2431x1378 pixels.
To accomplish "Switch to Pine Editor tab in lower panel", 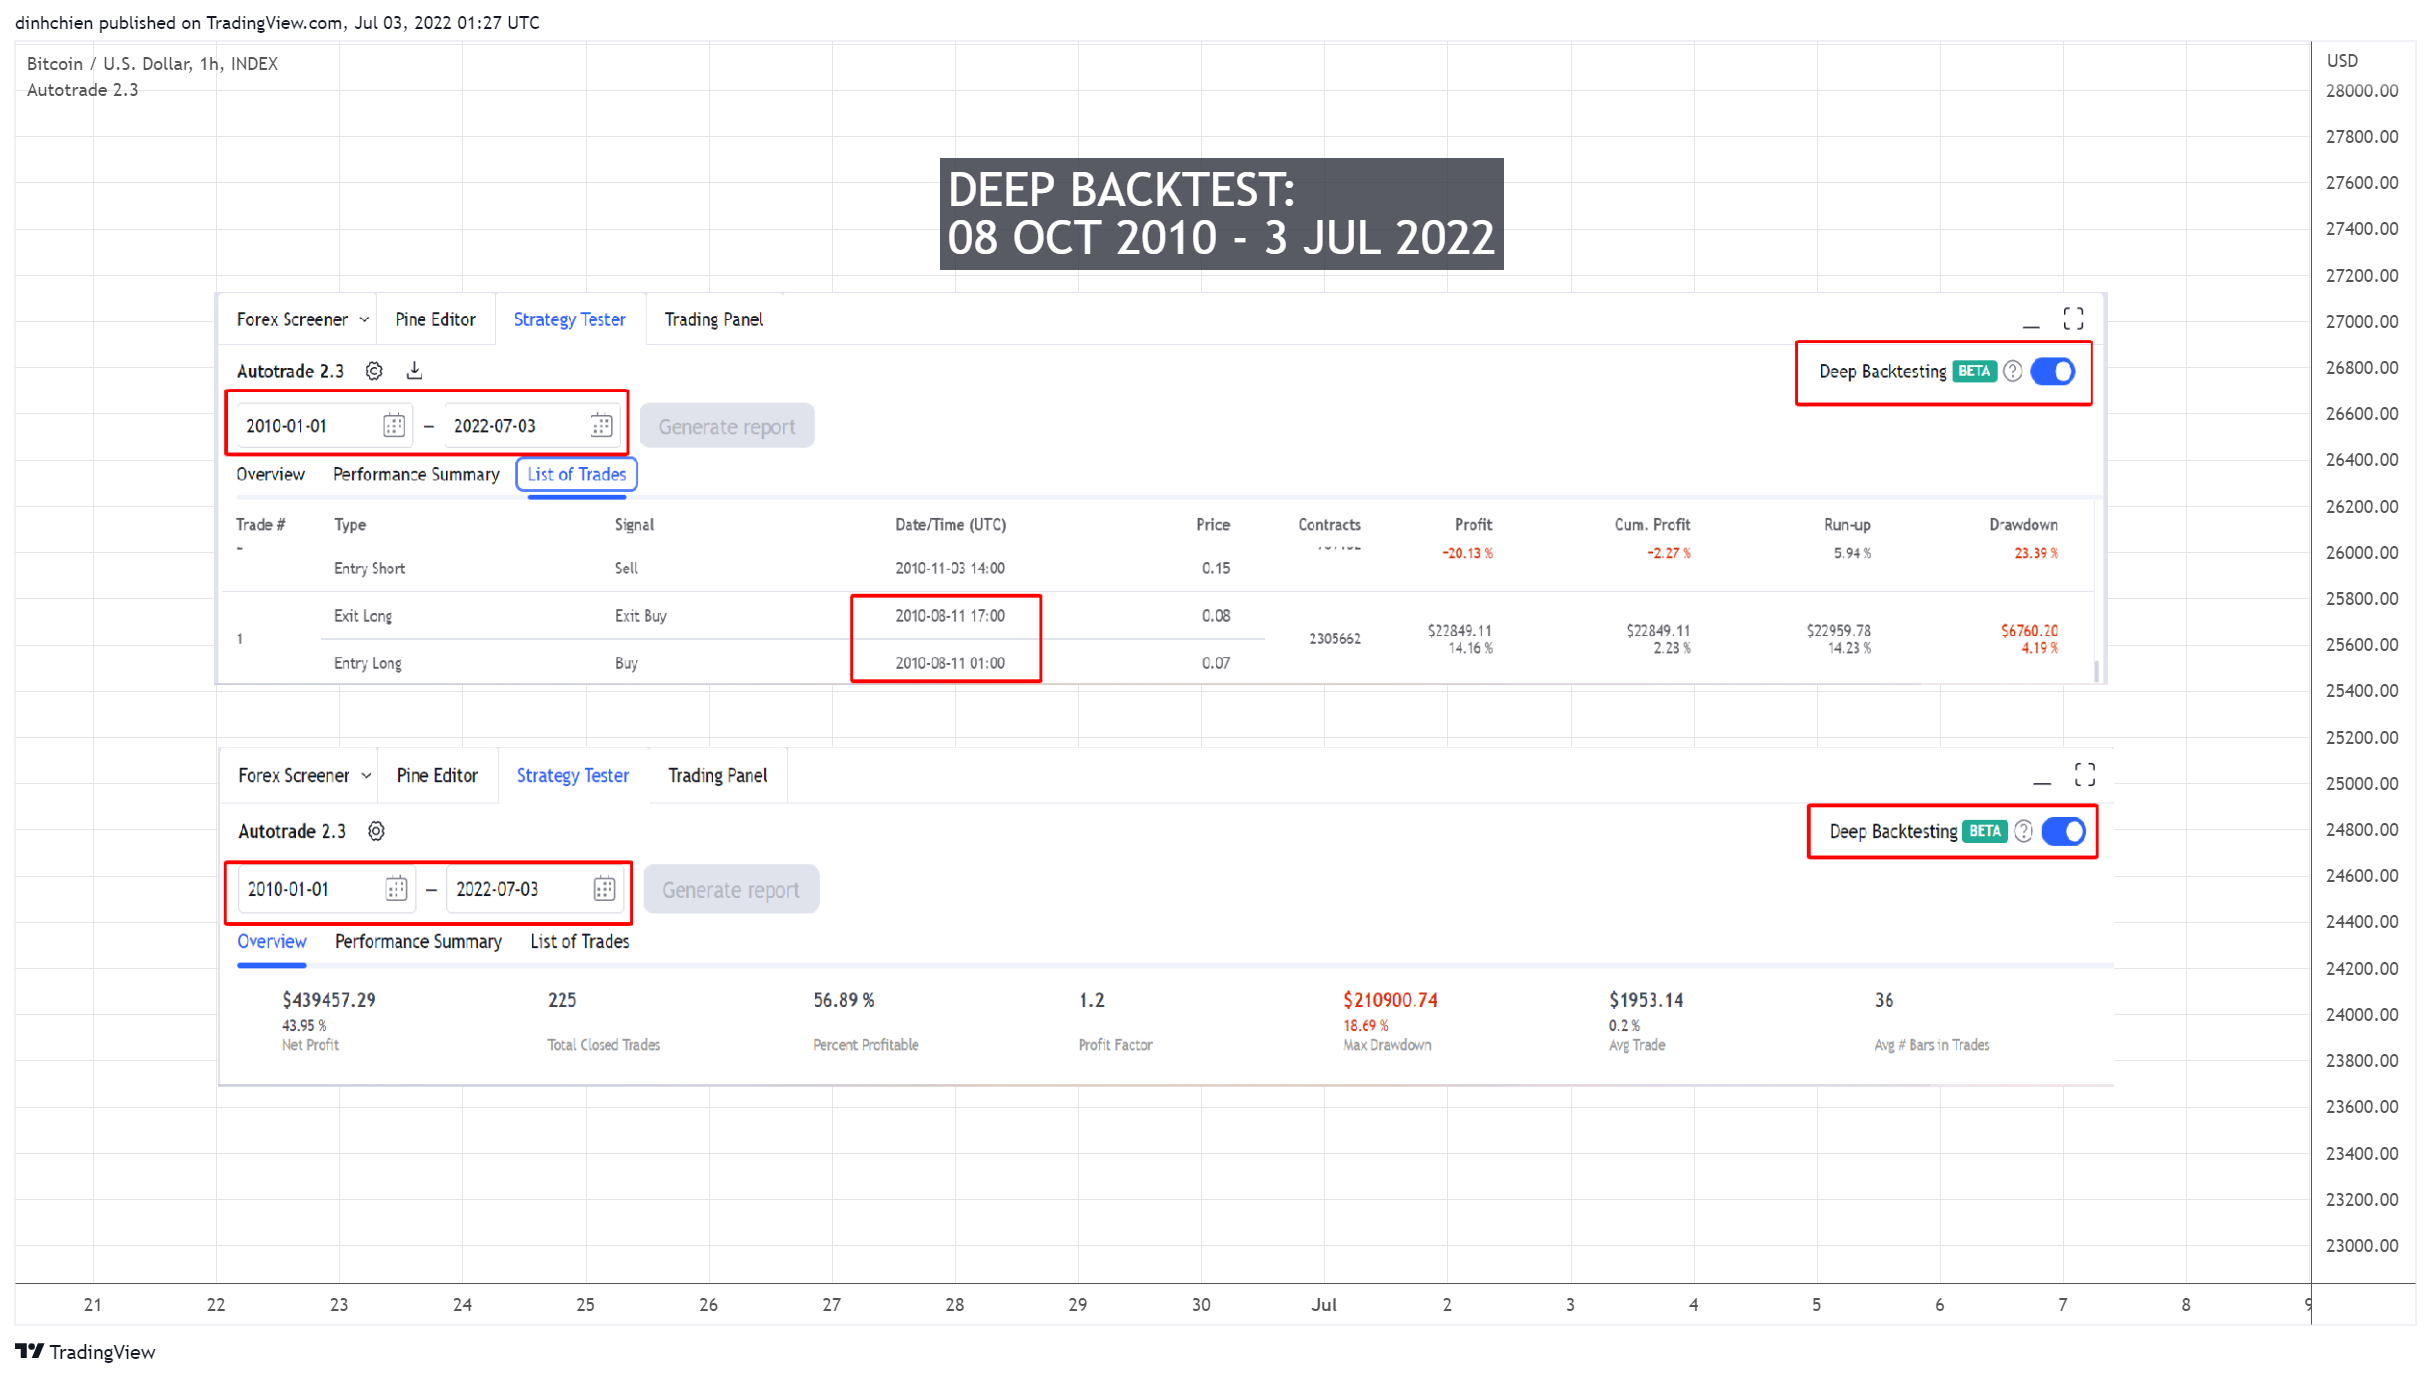I will click(x=437, y=775).
